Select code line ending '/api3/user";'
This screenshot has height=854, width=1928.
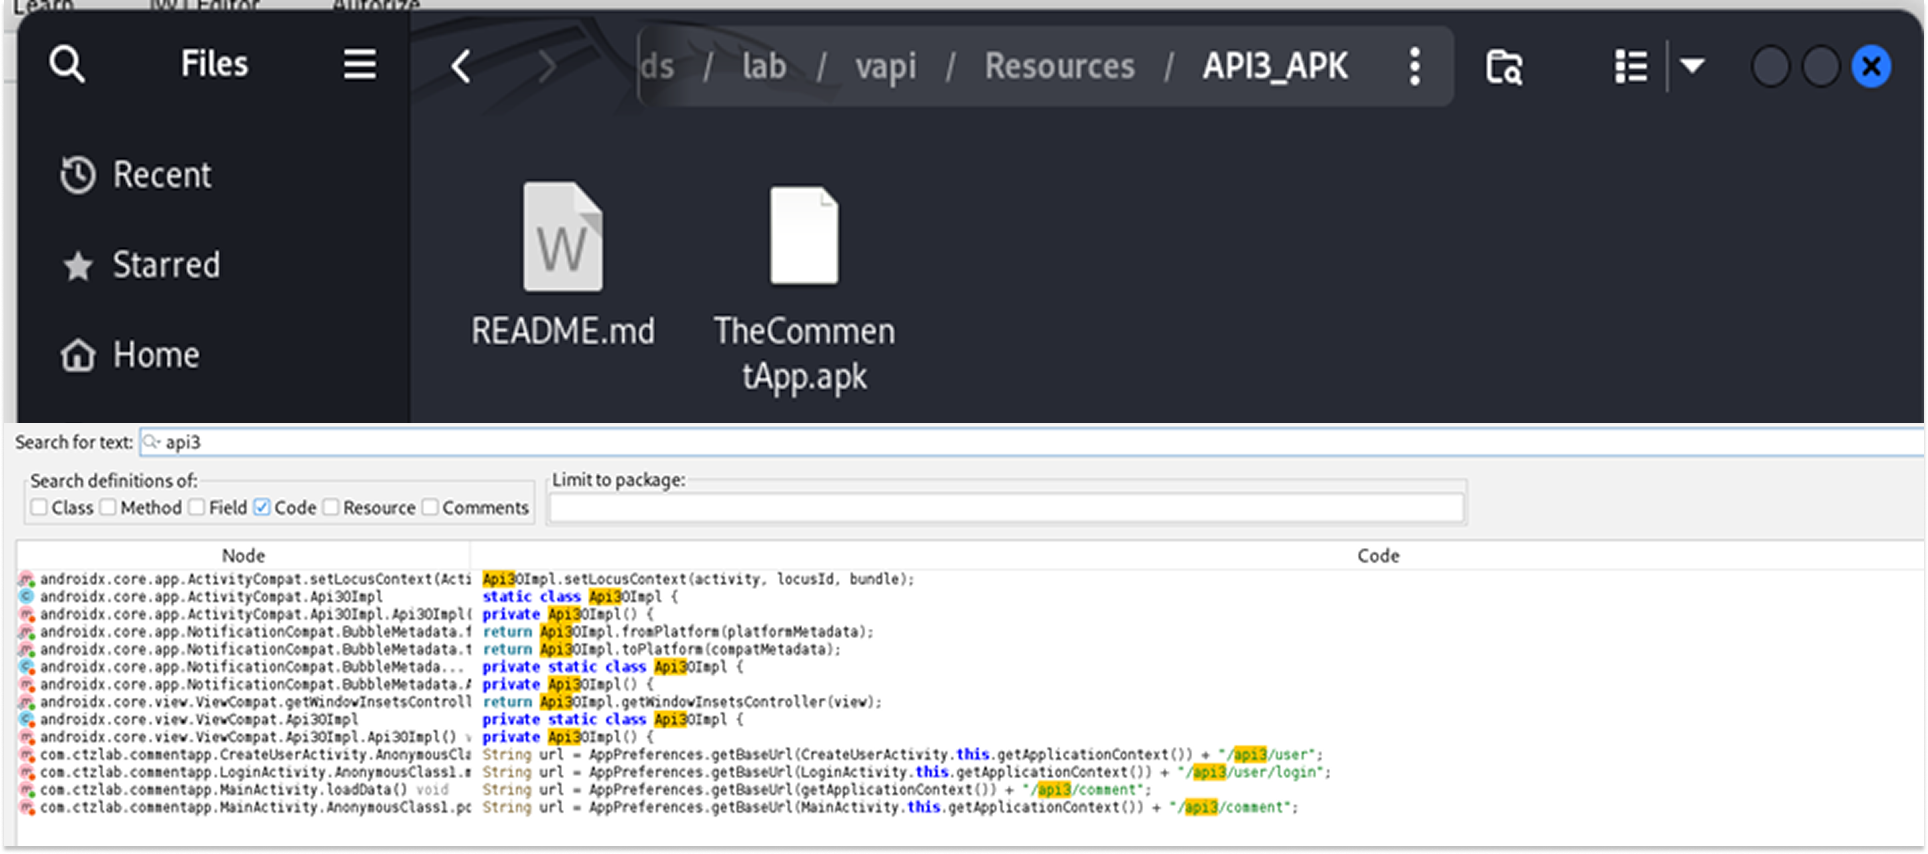902,754
